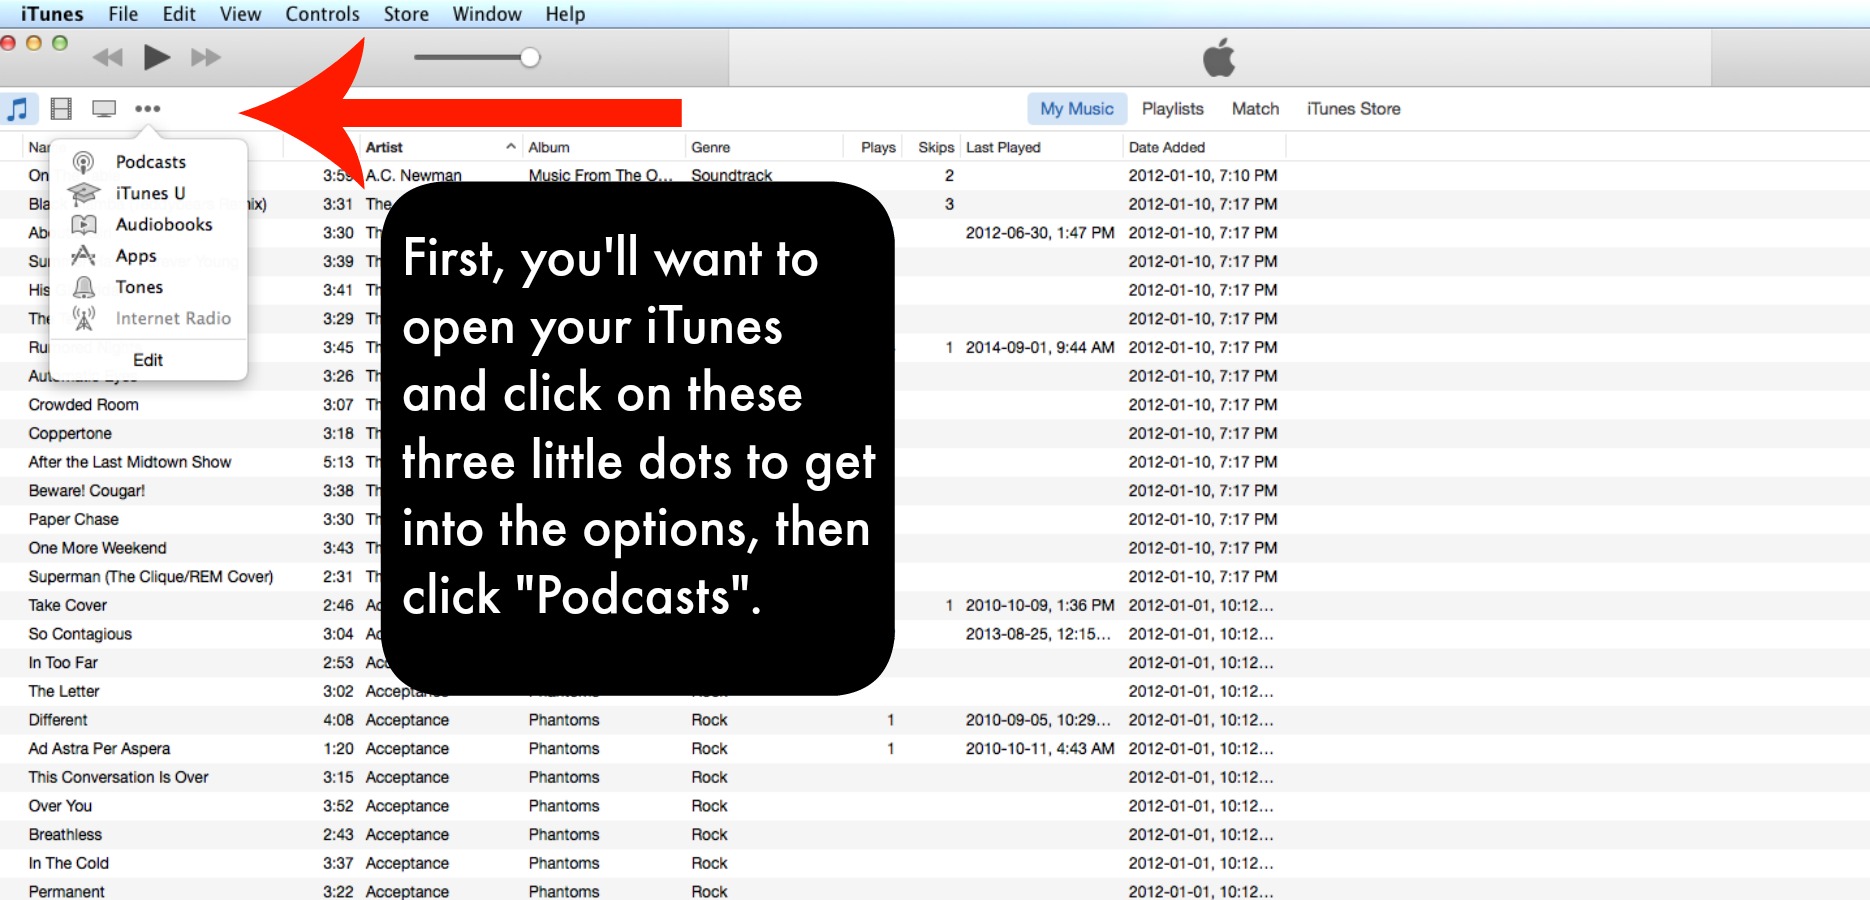1870x900 pixels.
Task: Select the song Different
Action: (x=58, y=720)
